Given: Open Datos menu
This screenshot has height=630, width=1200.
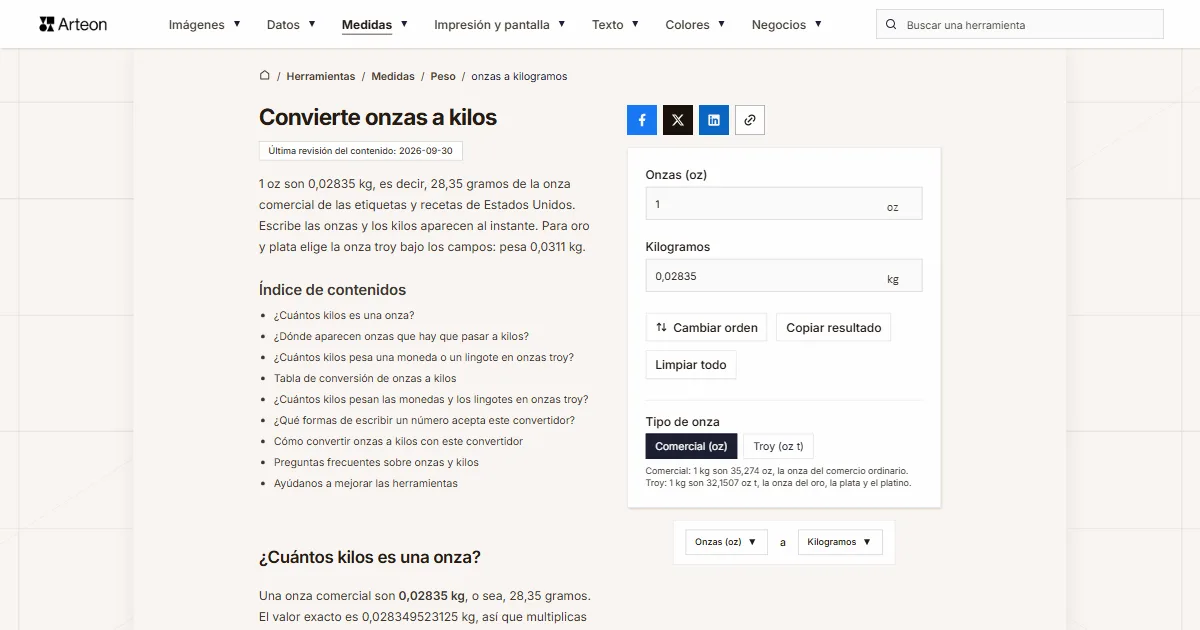Looking at the screenshot, I should click(x=291, y=25).
